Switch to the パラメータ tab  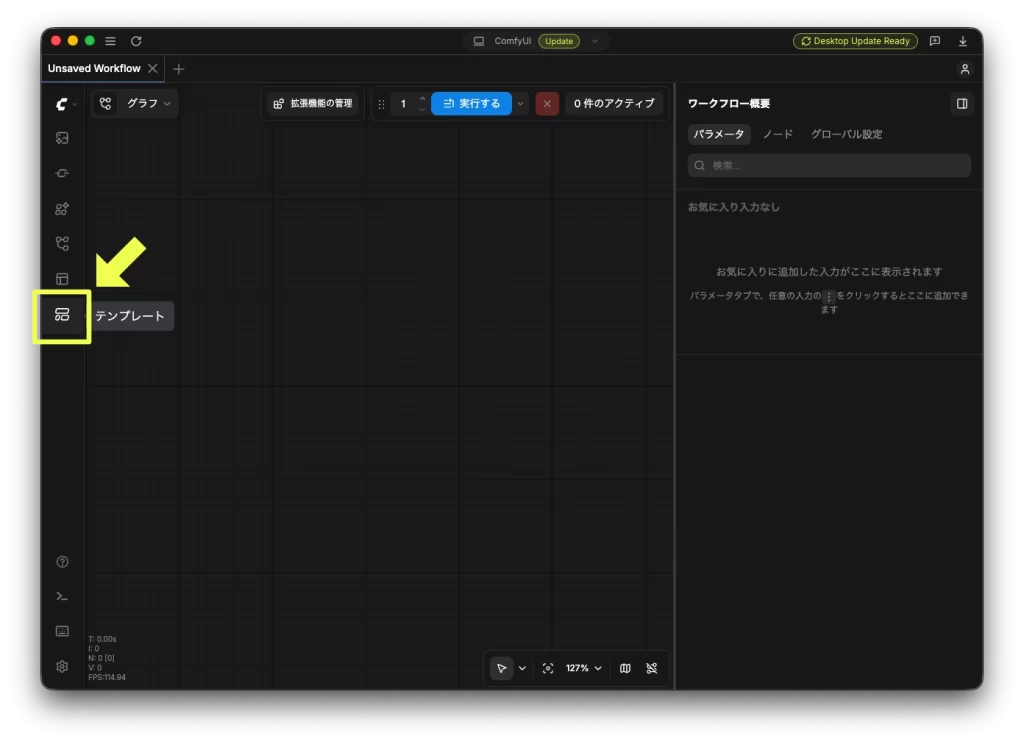(x=718, y=134)
